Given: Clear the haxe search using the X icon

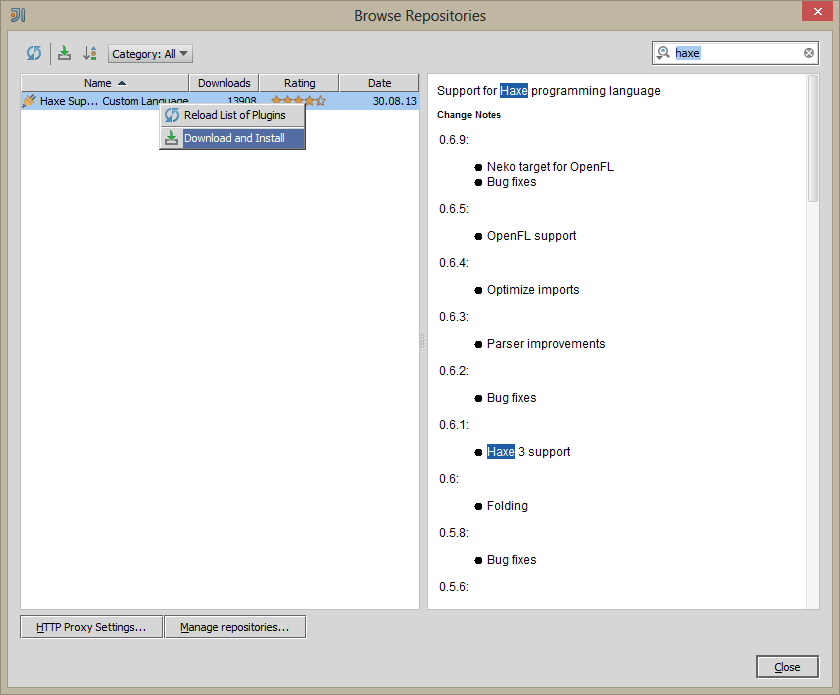Looking at the screenshot, I should (x=808, y=52).
